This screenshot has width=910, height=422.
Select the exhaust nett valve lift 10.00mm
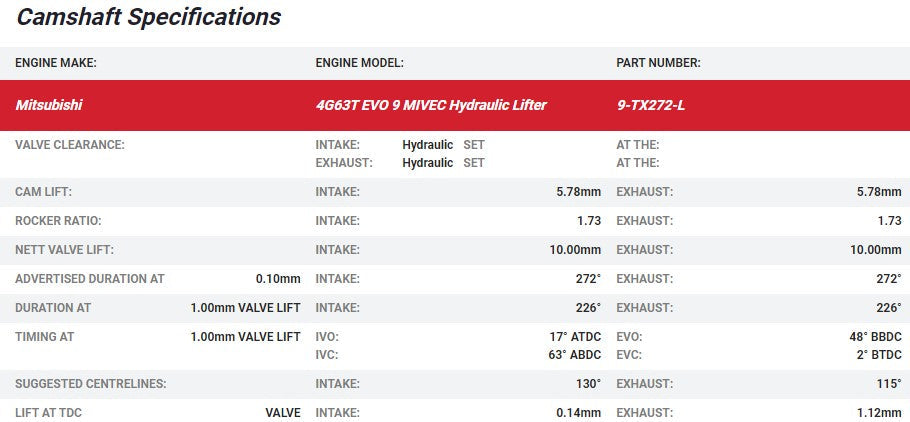[x=875, y=250]
